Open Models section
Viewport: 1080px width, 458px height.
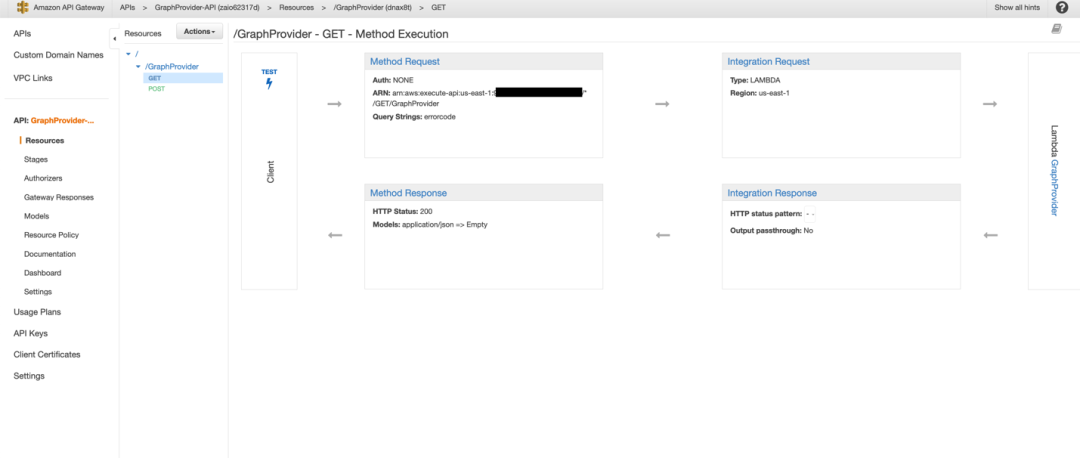pyautogui.click(x=36, y=216)
